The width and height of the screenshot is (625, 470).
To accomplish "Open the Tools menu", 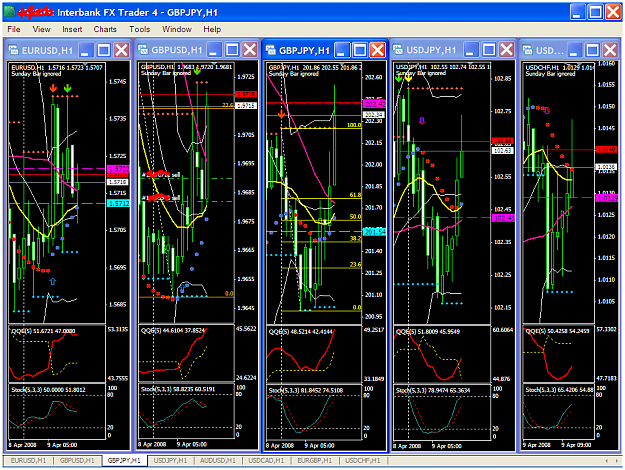I will 140,29.
